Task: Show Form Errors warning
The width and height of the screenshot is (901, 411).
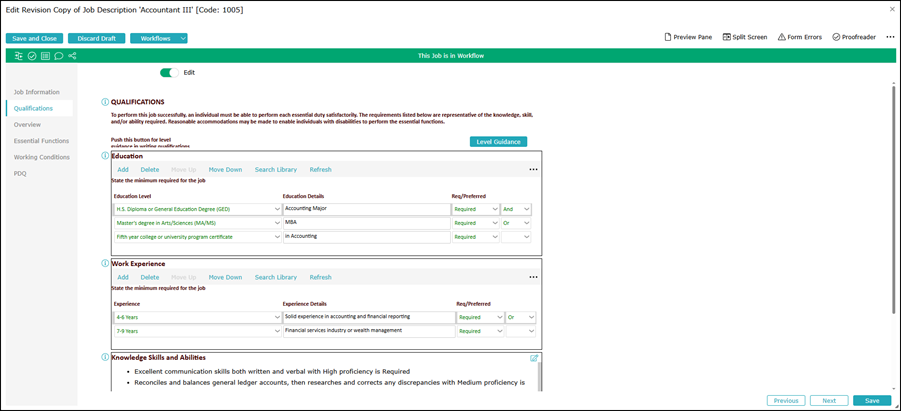Action: pos(800,37)
